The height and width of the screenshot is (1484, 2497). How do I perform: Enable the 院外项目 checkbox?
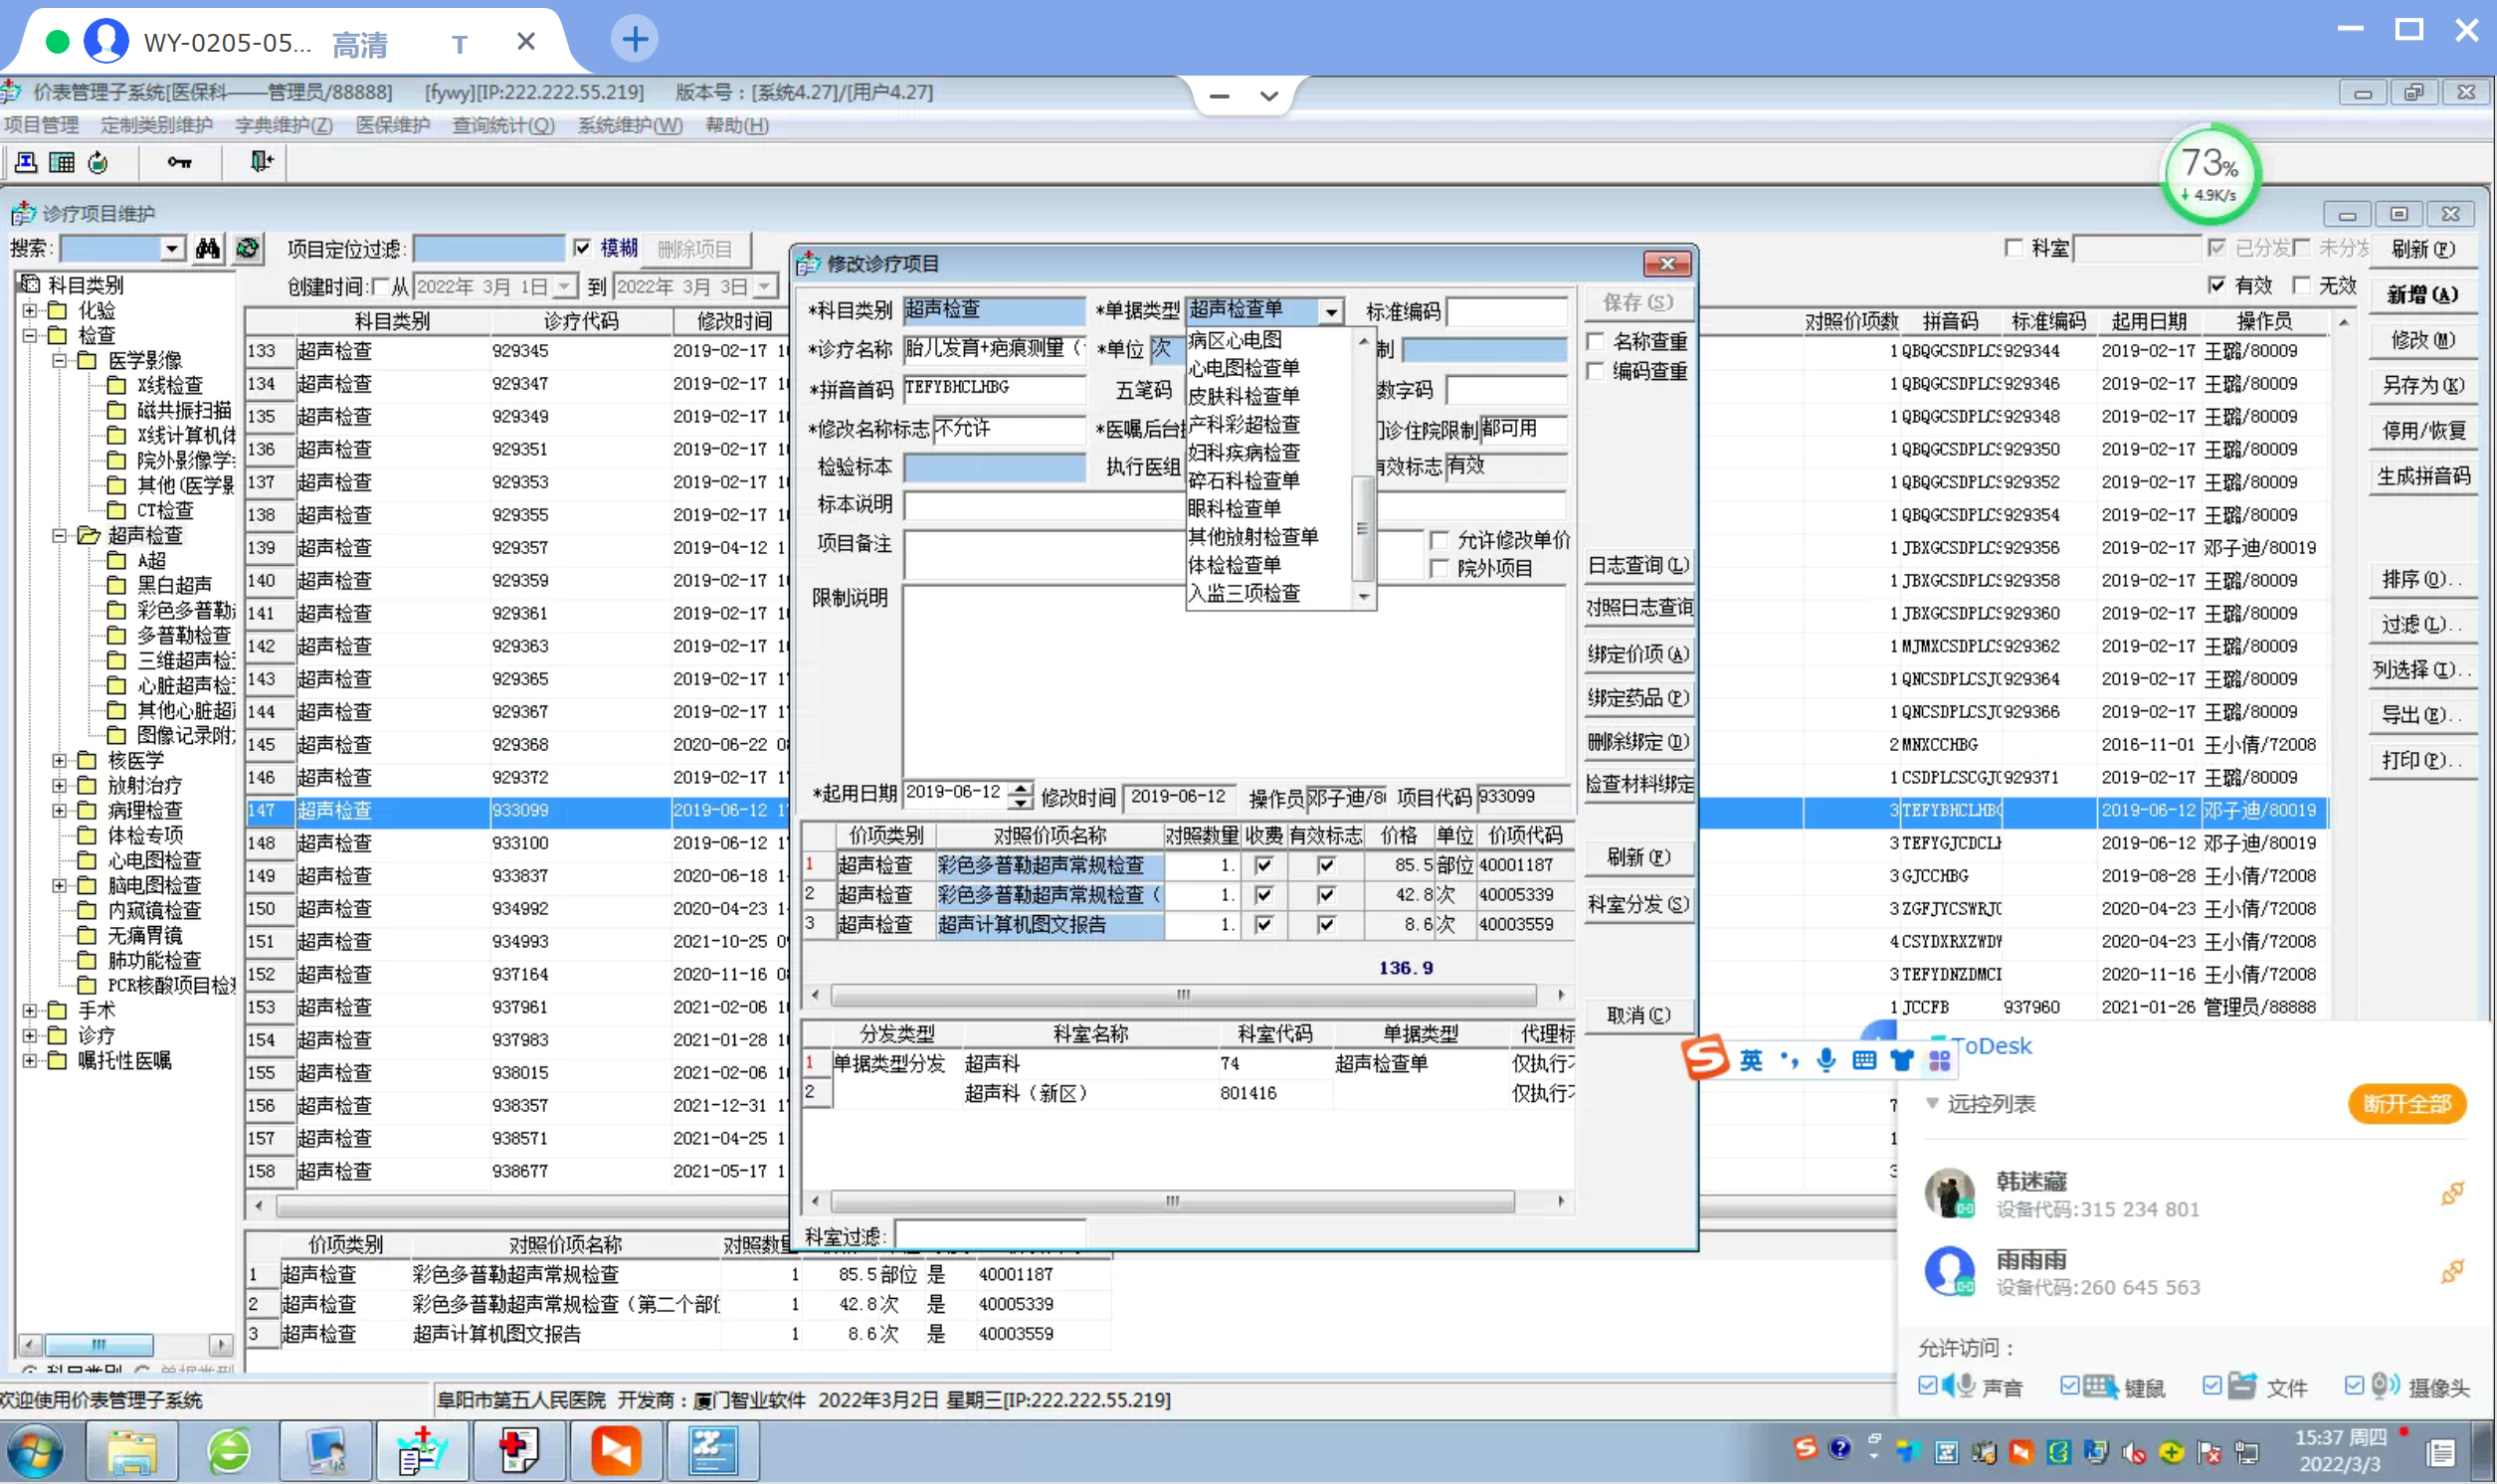(x=1440, y=569)
